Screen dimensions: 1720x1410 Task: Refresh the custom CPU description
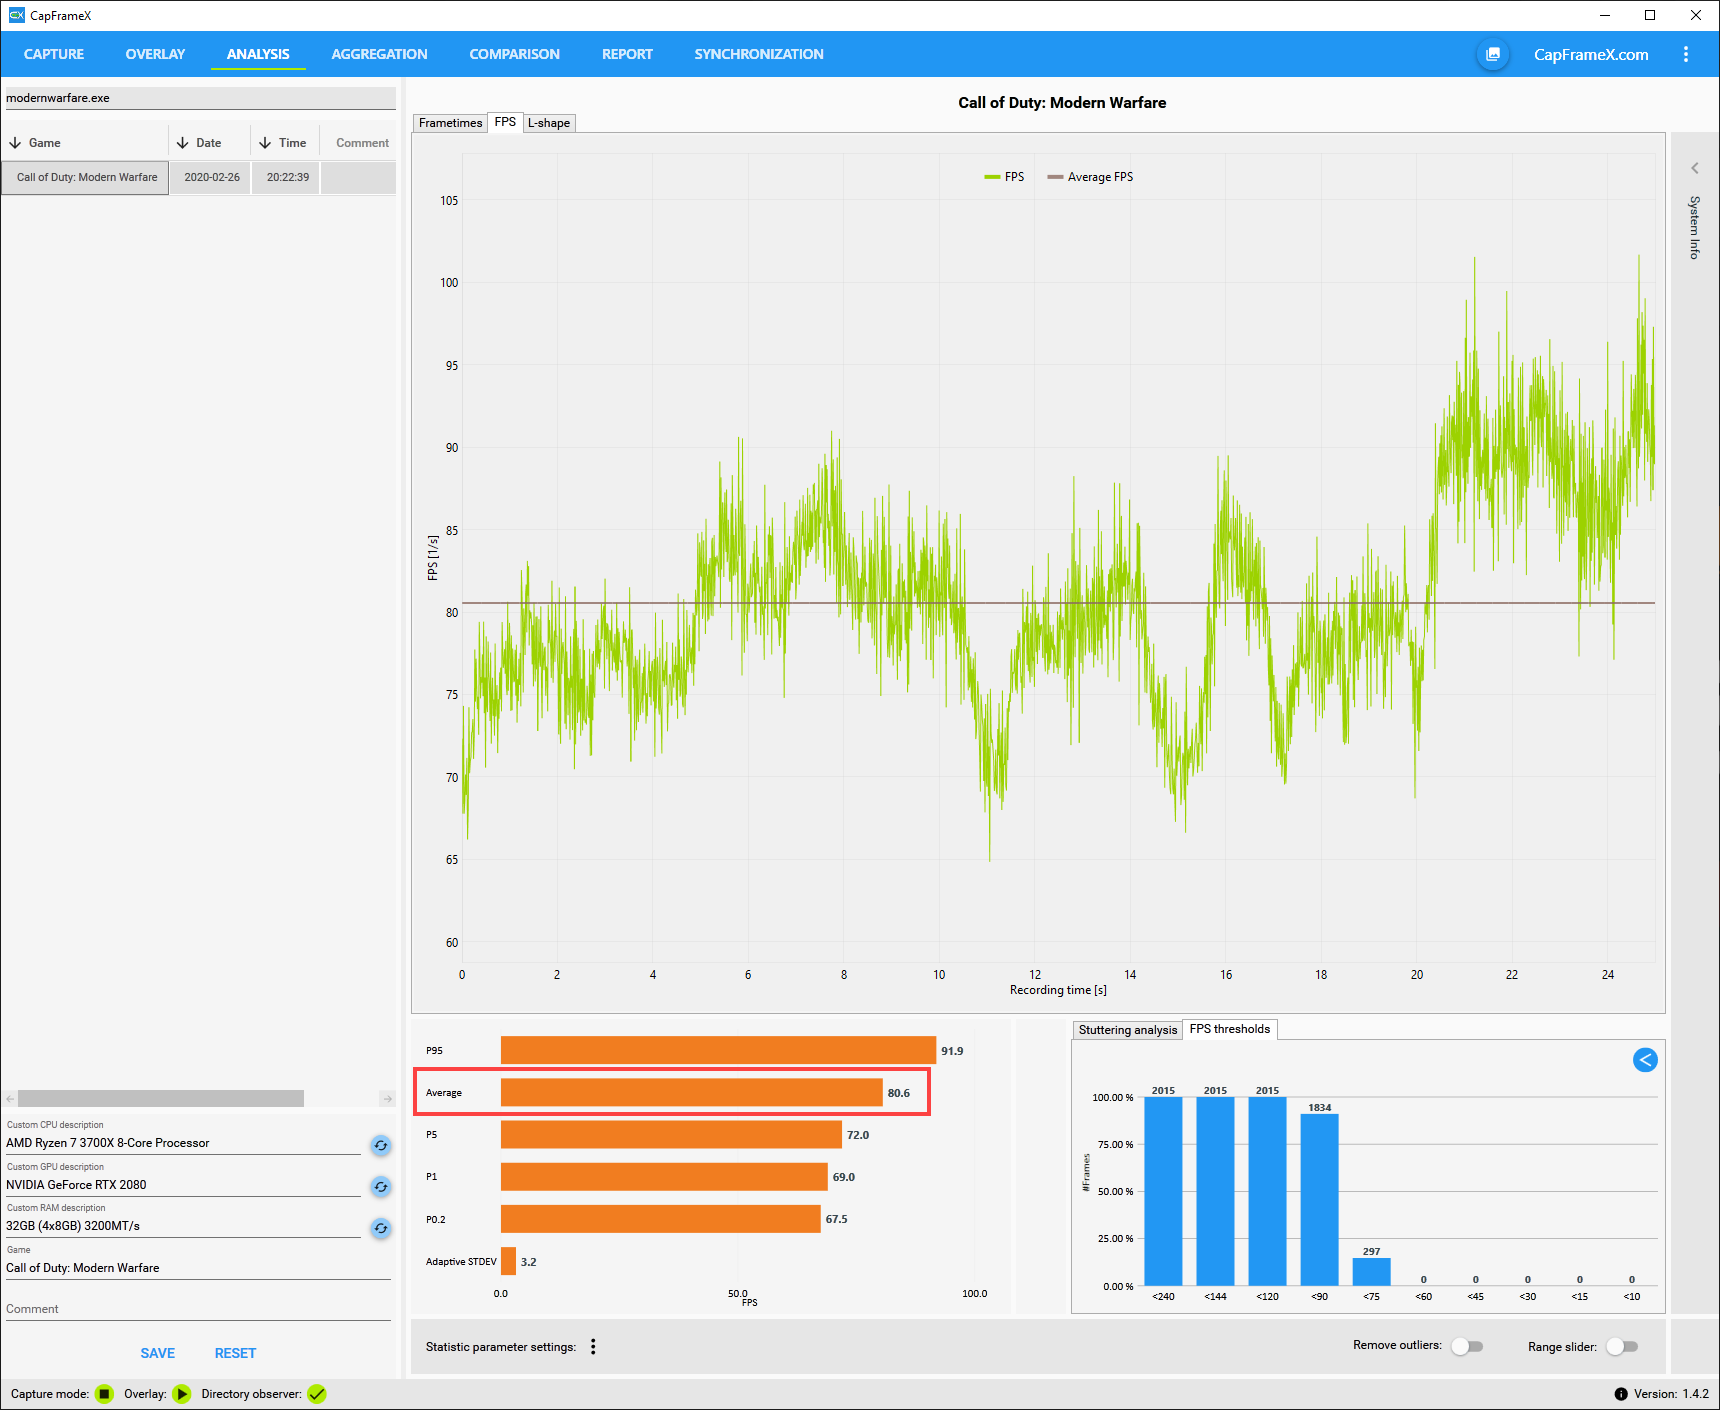pyautogui.click(x=381, y=1145)
